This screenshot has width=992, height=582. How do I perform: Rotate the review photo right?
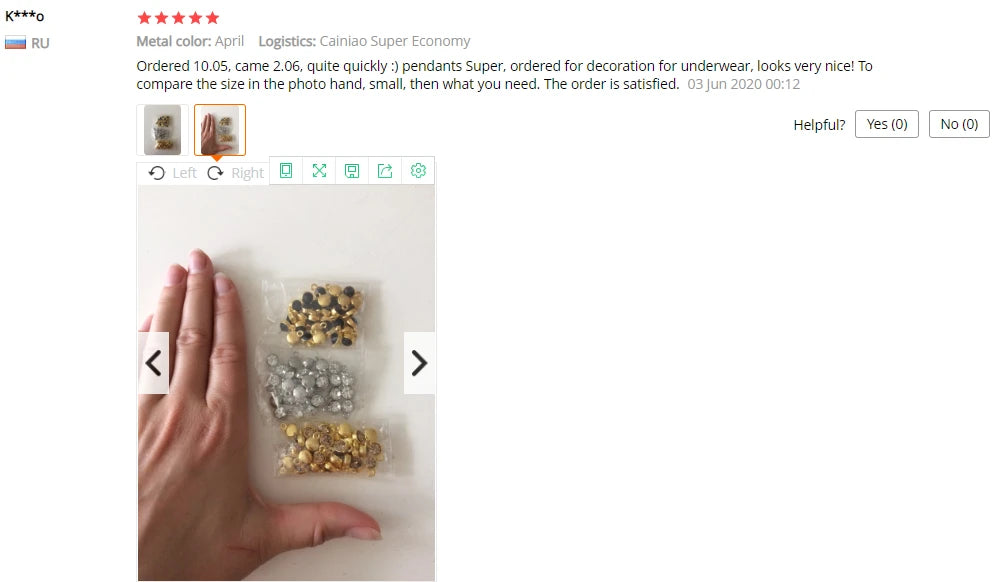[235, 173]
